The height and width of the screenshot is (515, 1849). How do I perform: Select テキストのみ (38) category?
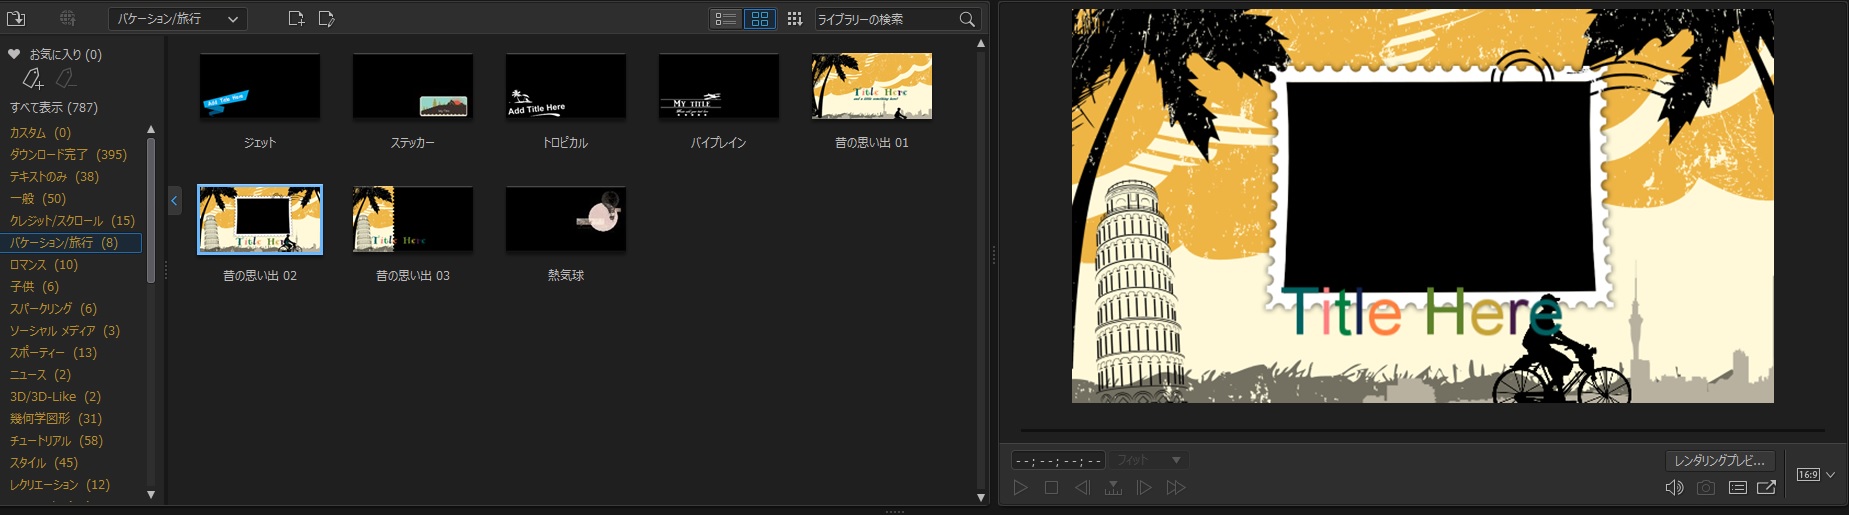tap(54, 176)
